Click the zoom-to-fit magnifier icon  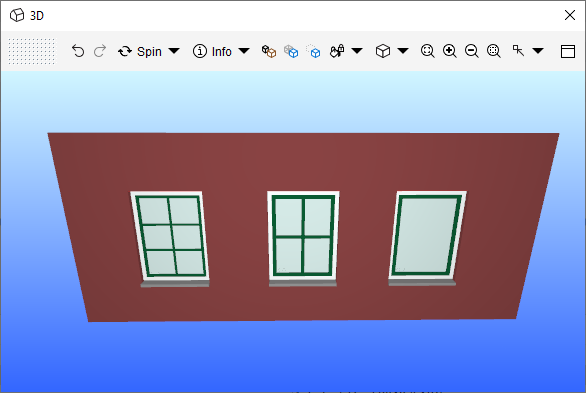pos(428,51)
